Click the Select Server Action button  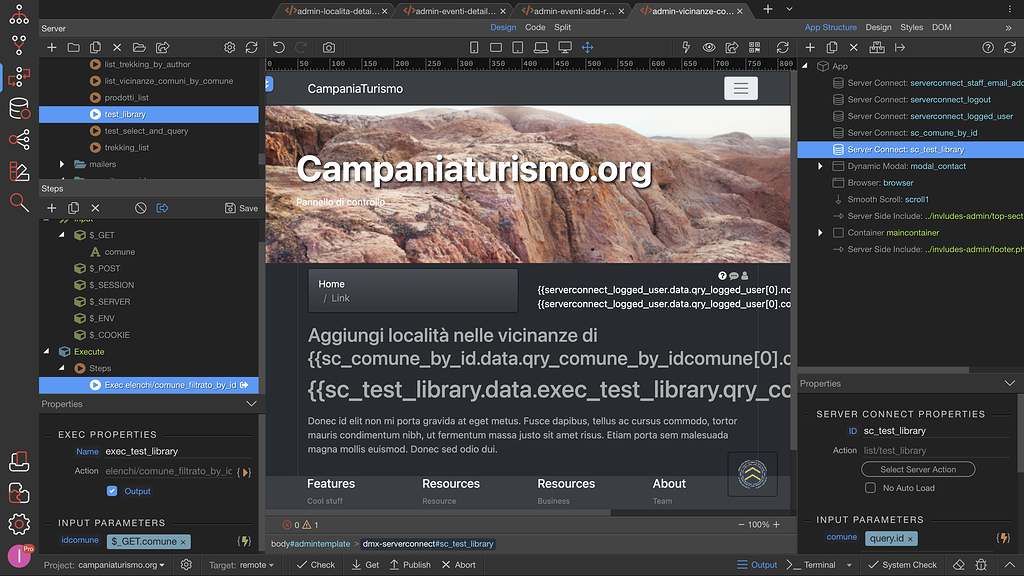click(918, 469)
